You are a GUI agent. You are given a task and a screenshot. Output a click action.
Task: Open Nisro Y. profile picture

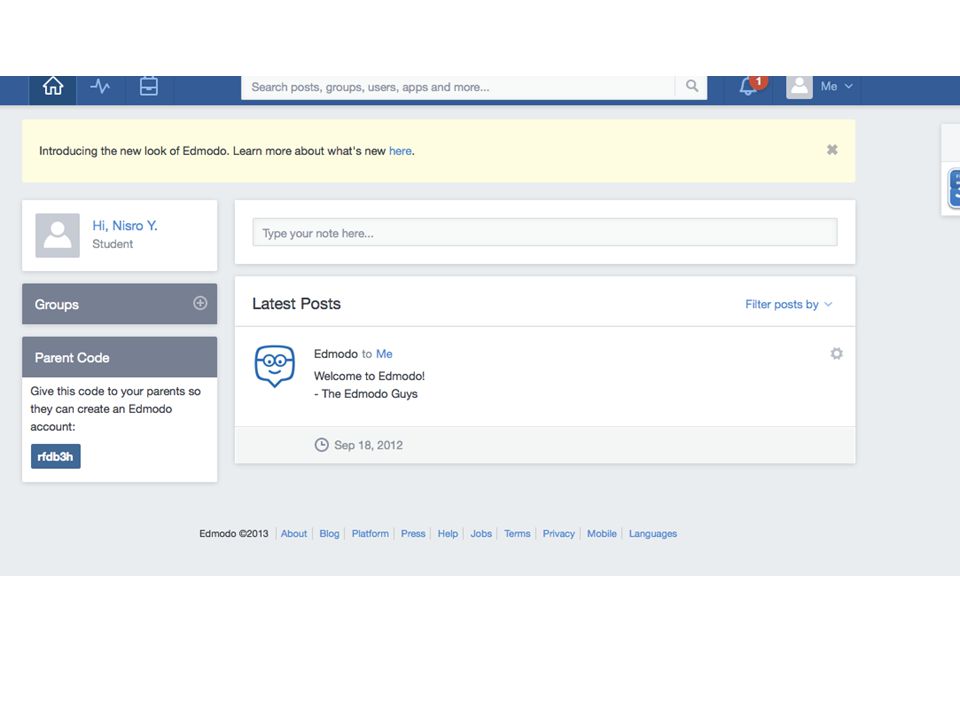tap(58, 235)
